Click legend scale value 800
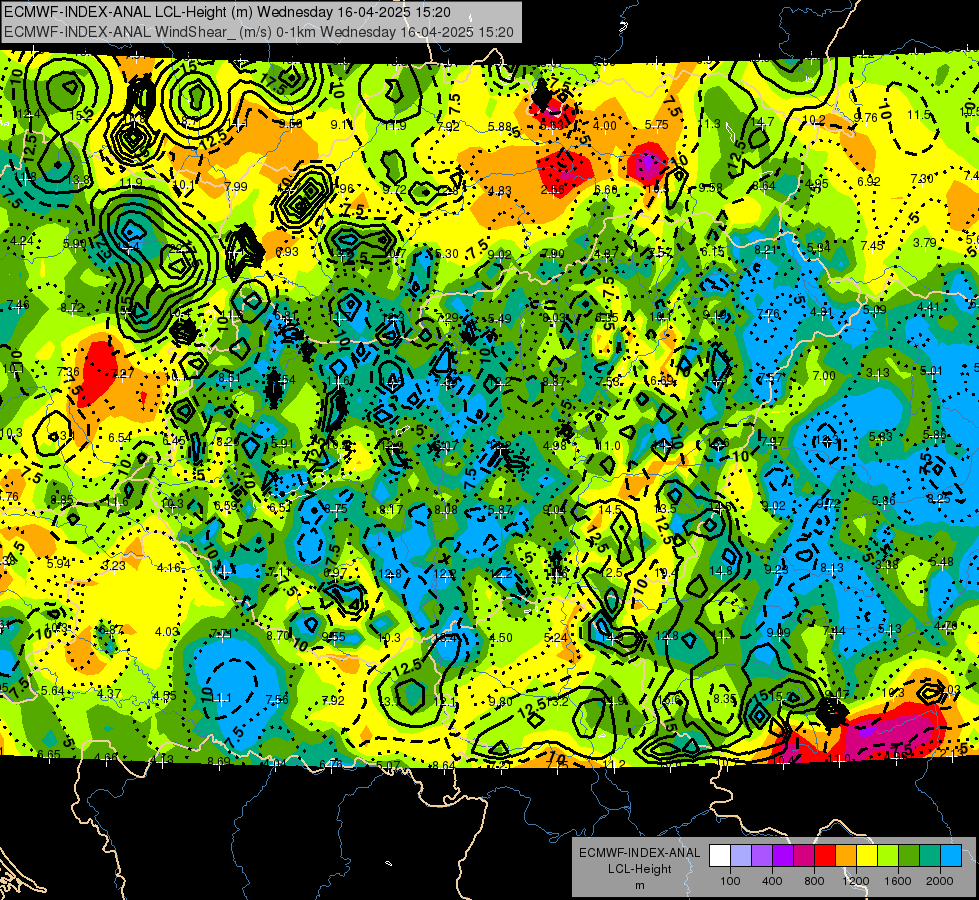 click(814, 881)
